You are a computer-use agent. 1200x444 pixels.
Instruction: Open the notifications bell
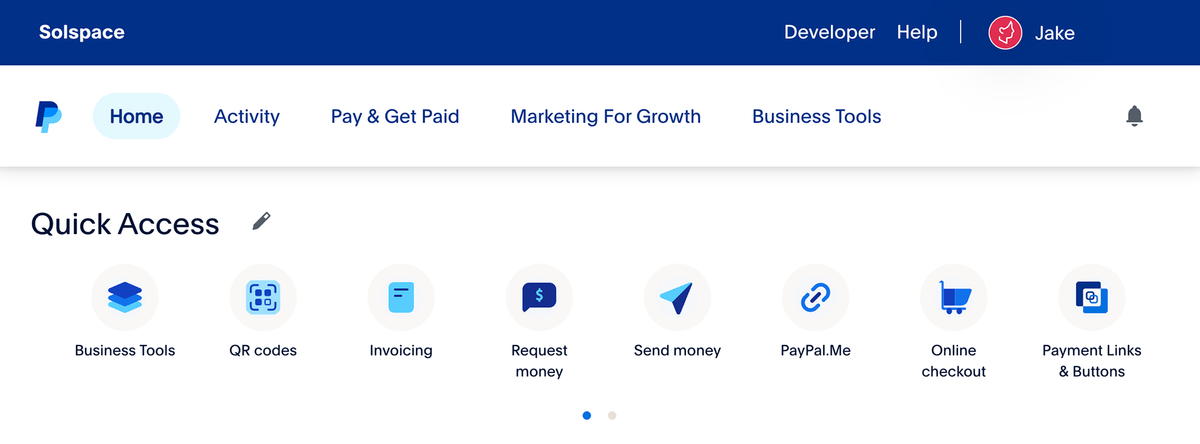point(1134,117)
